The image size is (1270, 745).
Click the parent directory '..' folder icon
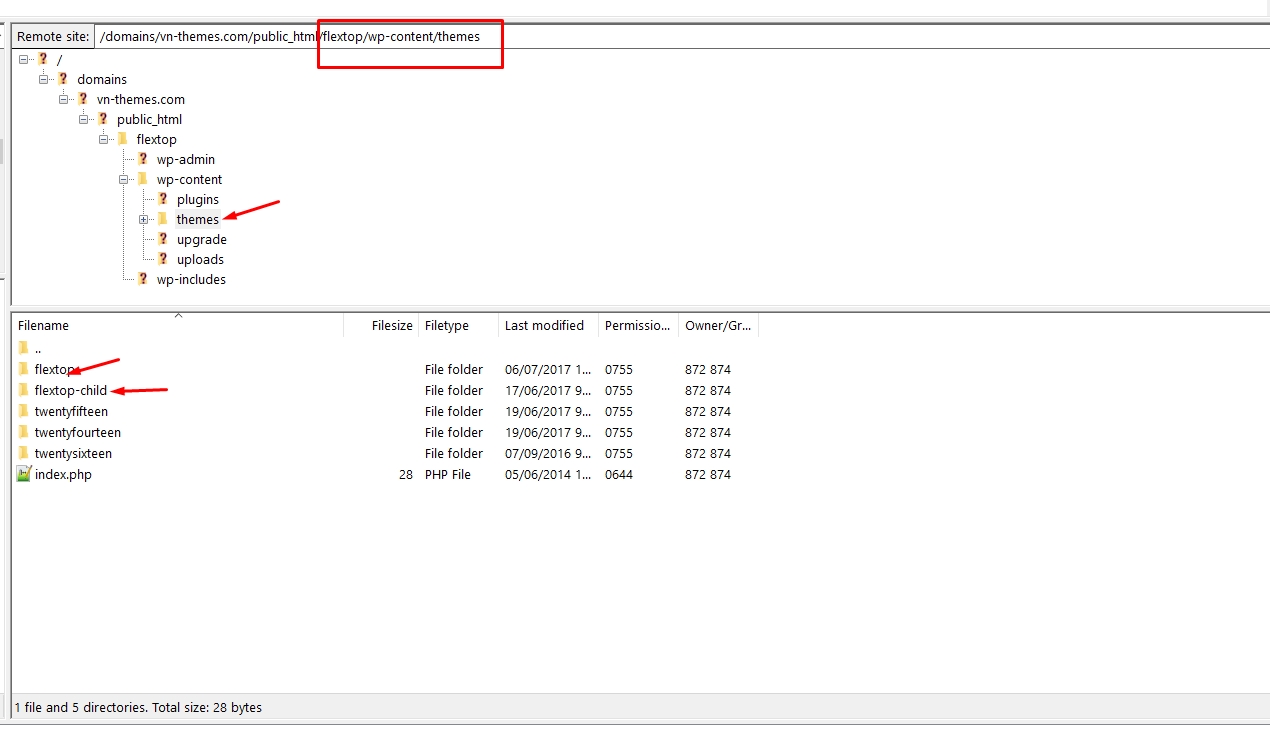[x=24, y=348]
